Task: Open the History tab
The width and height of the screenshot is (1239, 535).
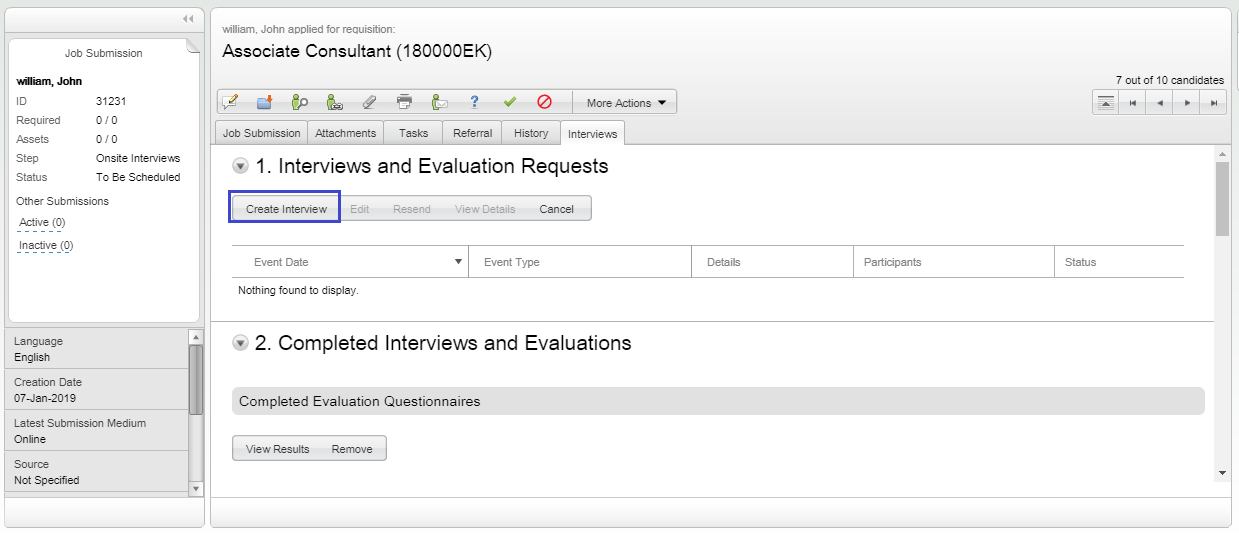Action: tap(531, 133)
